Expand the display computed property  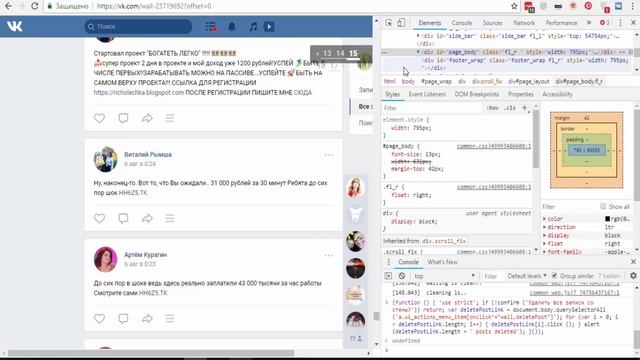(x=544, y=236)
